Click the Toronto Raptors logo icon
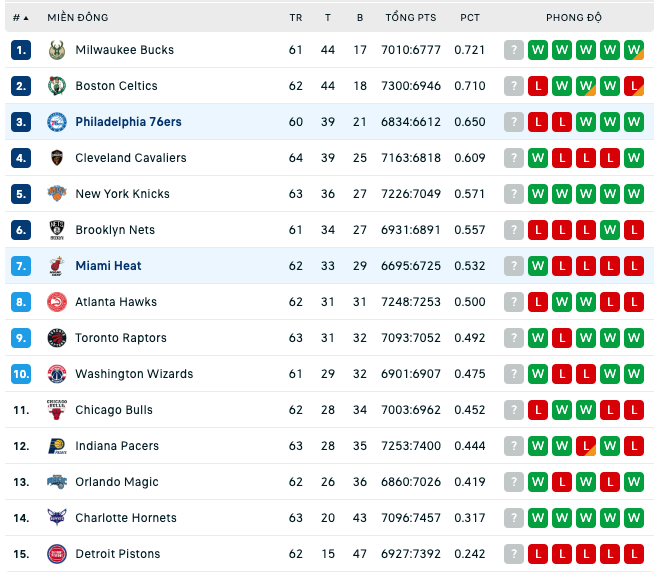The image size is (658, 578). 57,338
